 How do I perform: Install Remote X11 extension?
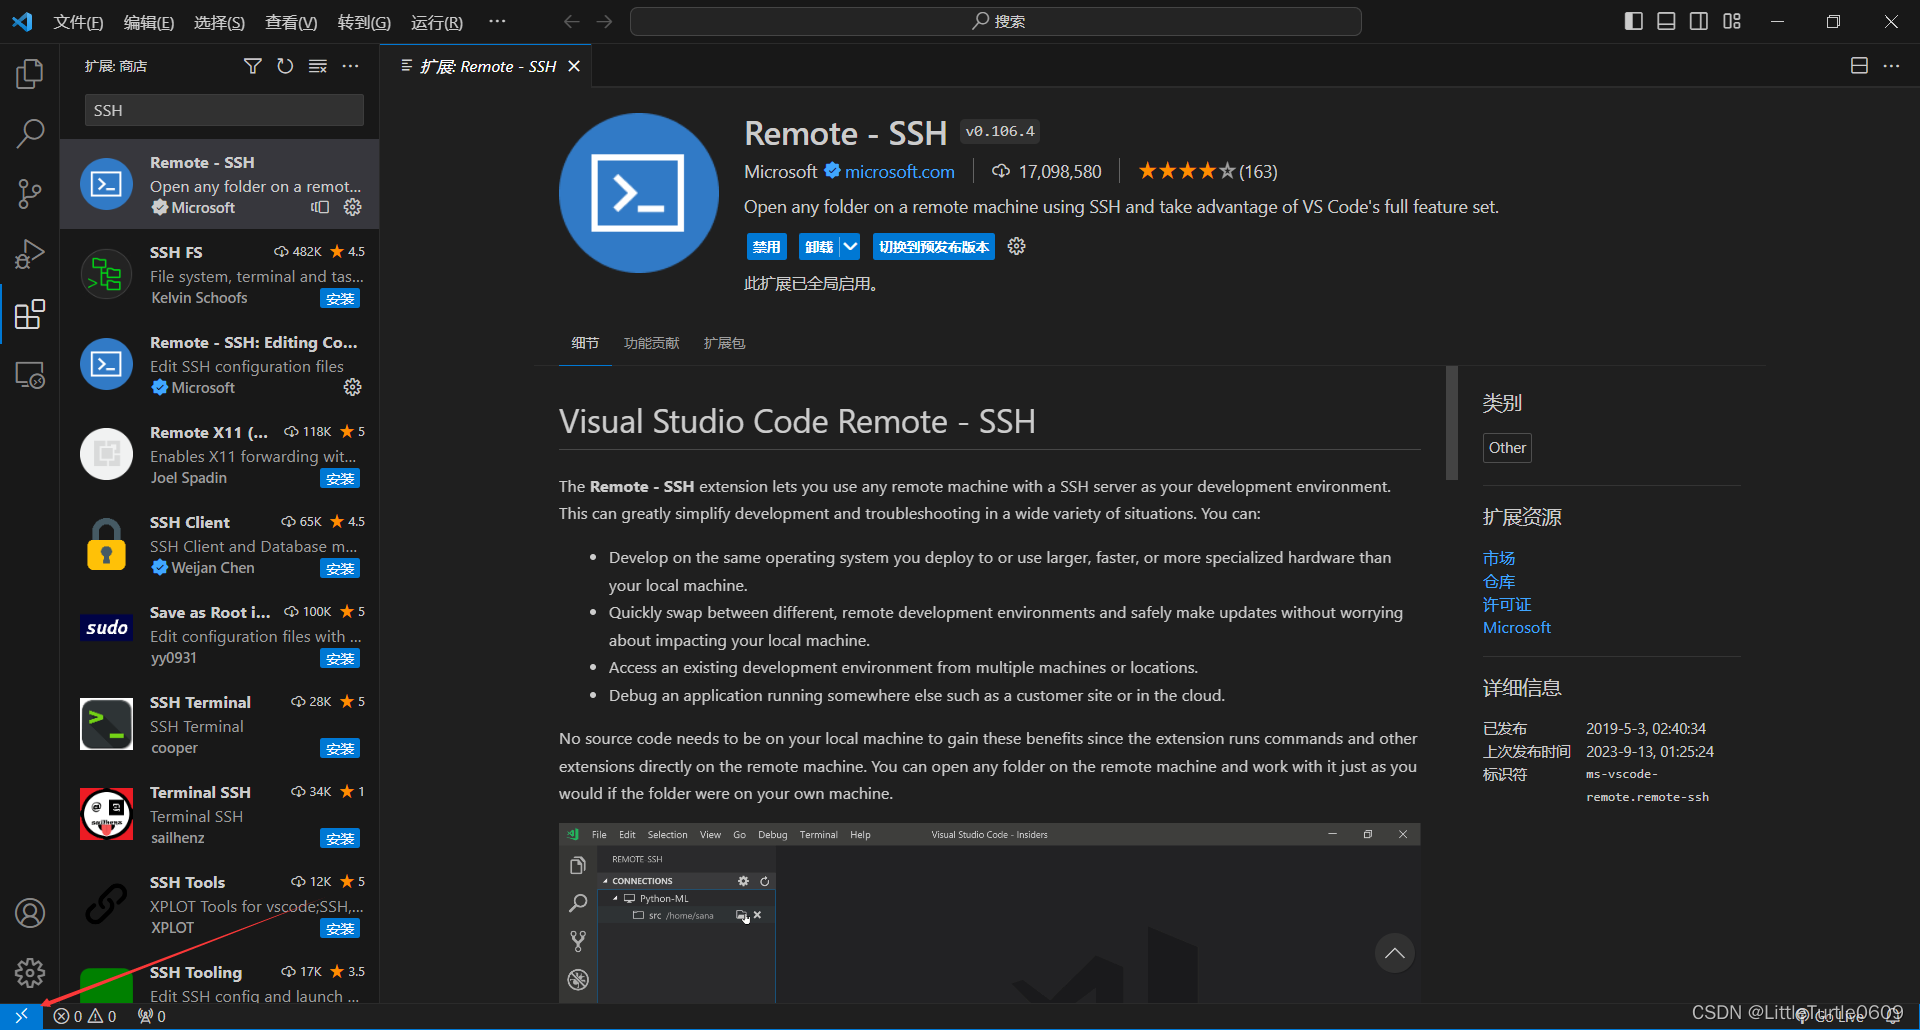coord(340,479)
